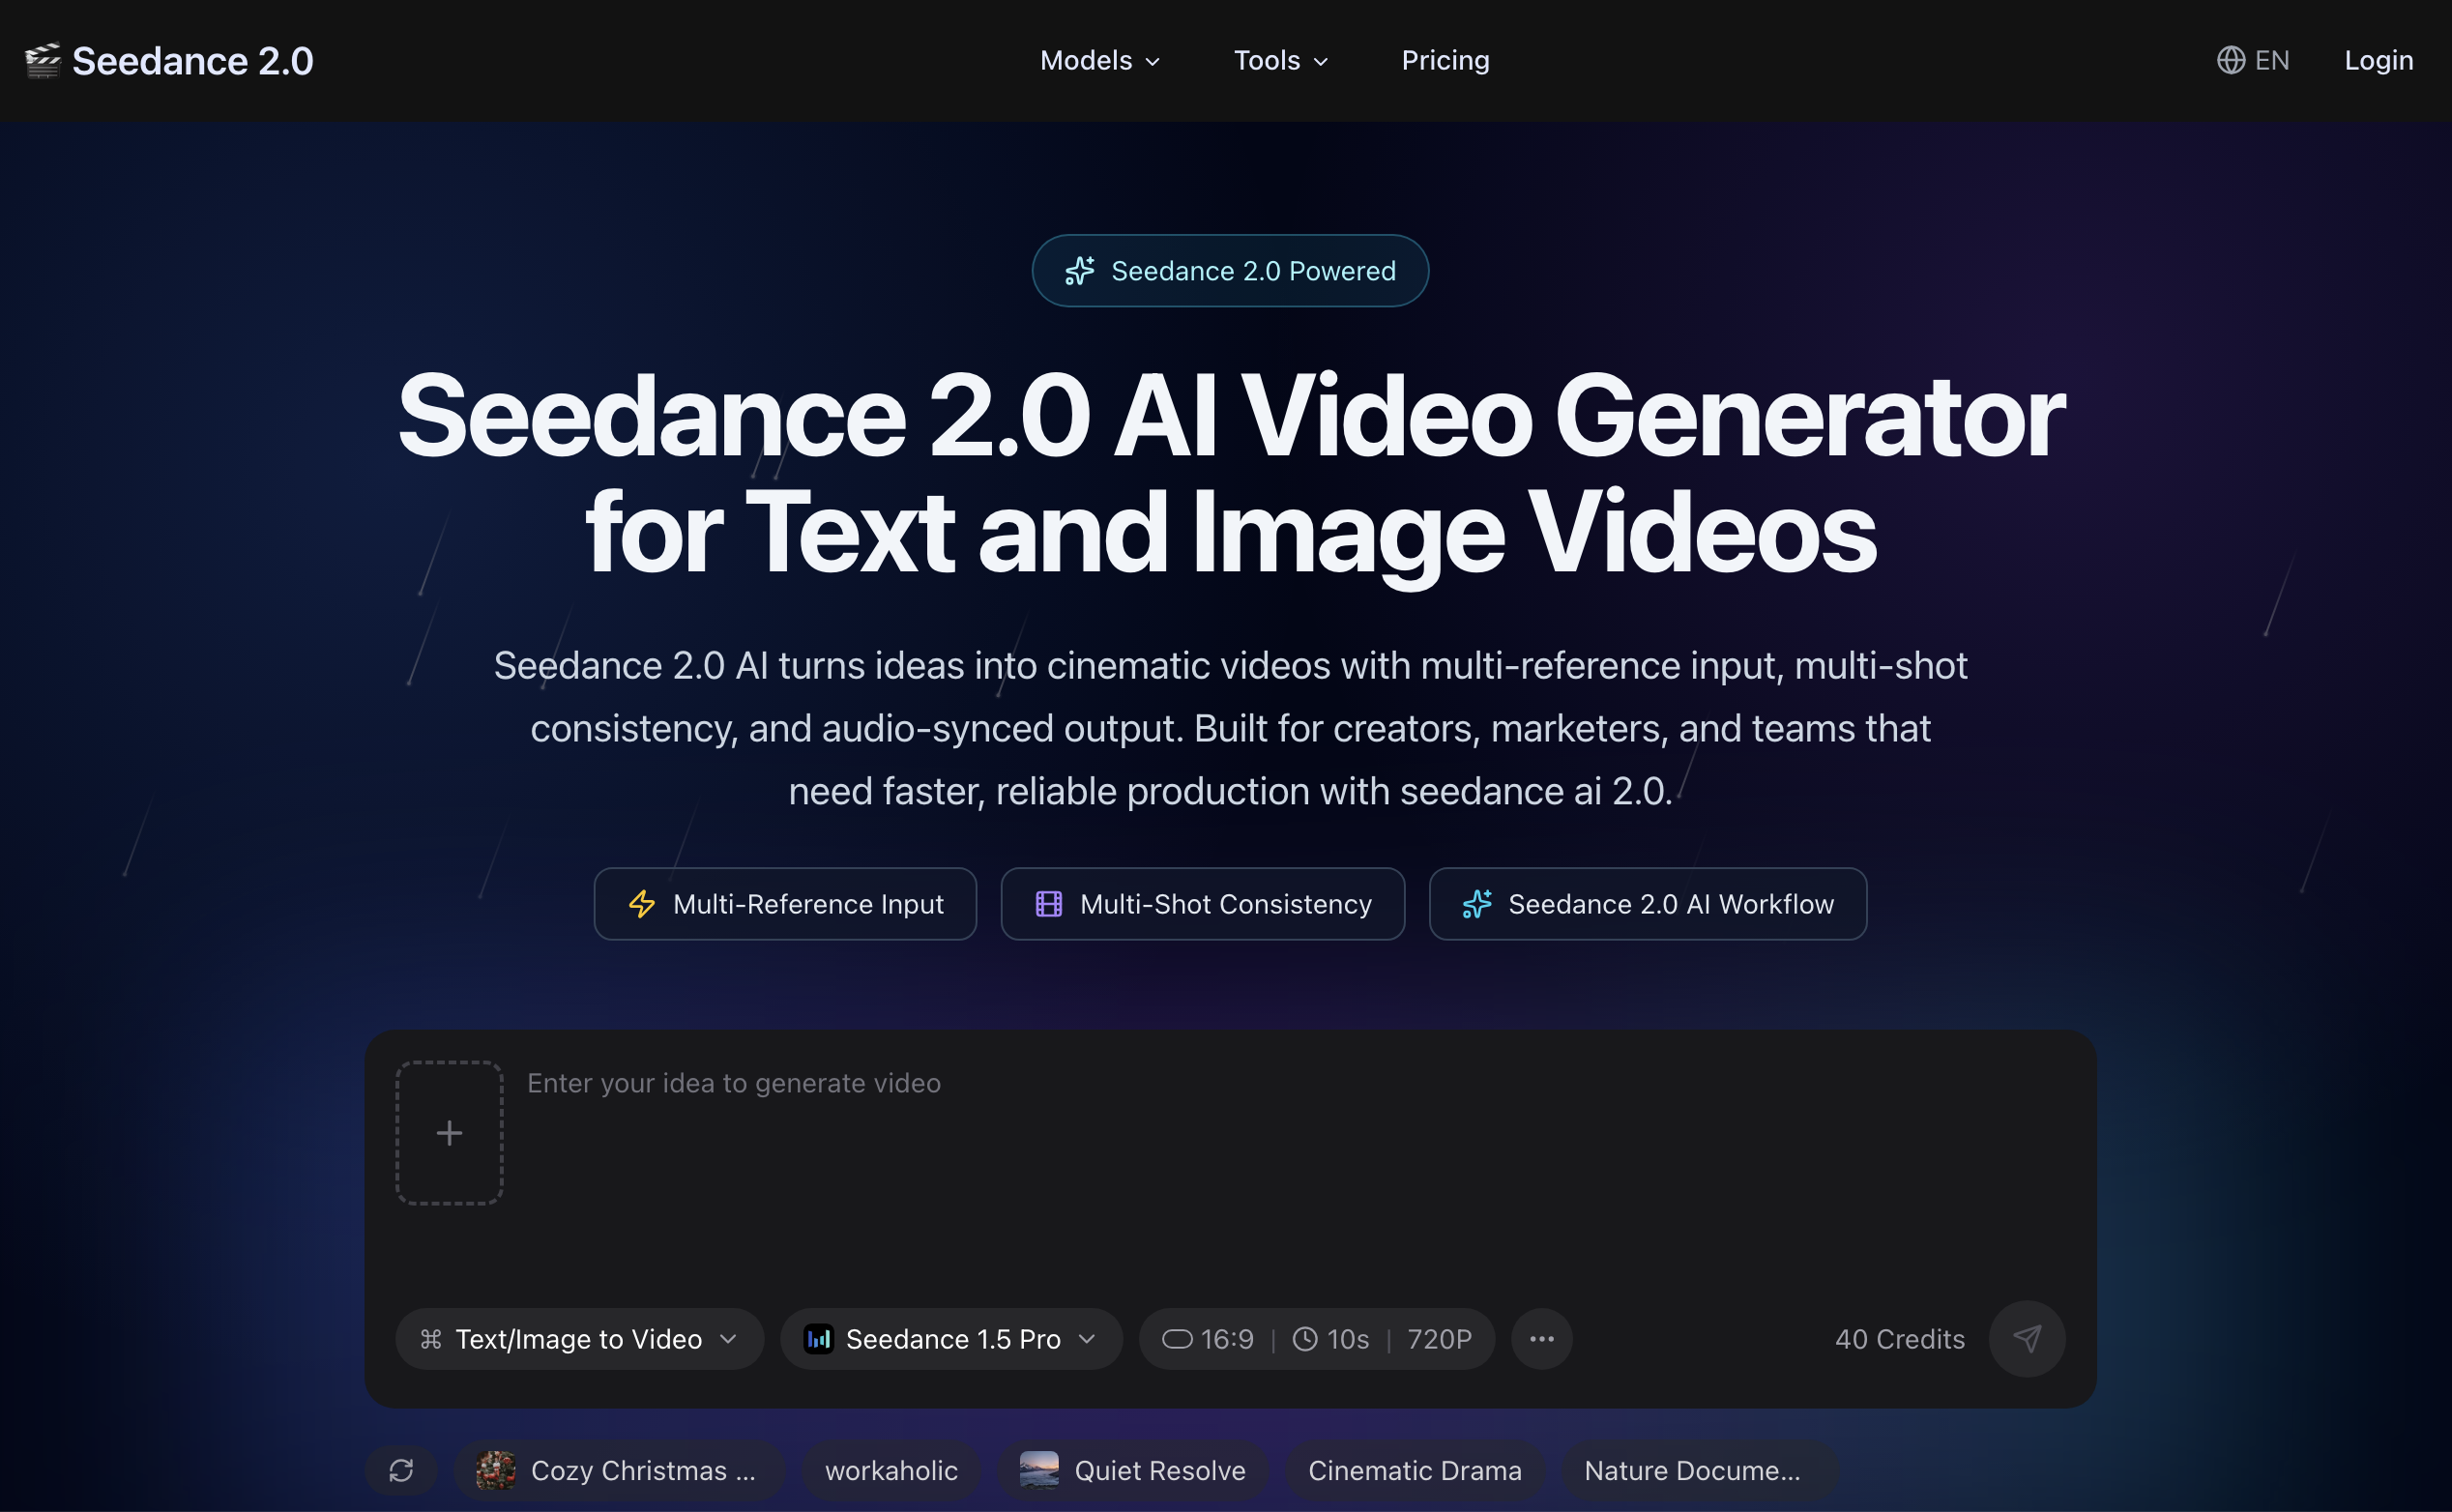Click the refresh icon beside prompt suggestions

pos(401,1470)
